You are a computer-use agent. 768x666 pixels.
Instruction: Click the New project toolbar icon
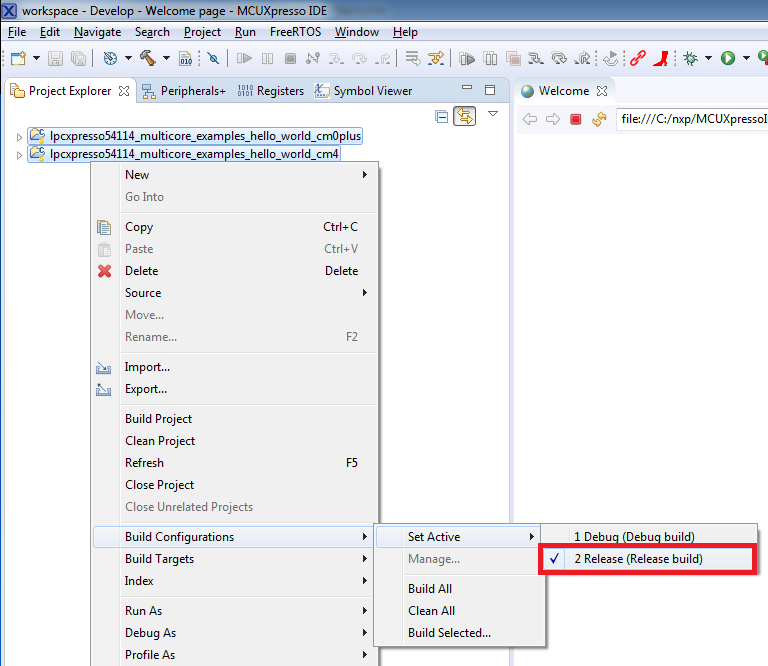[17, 58]
